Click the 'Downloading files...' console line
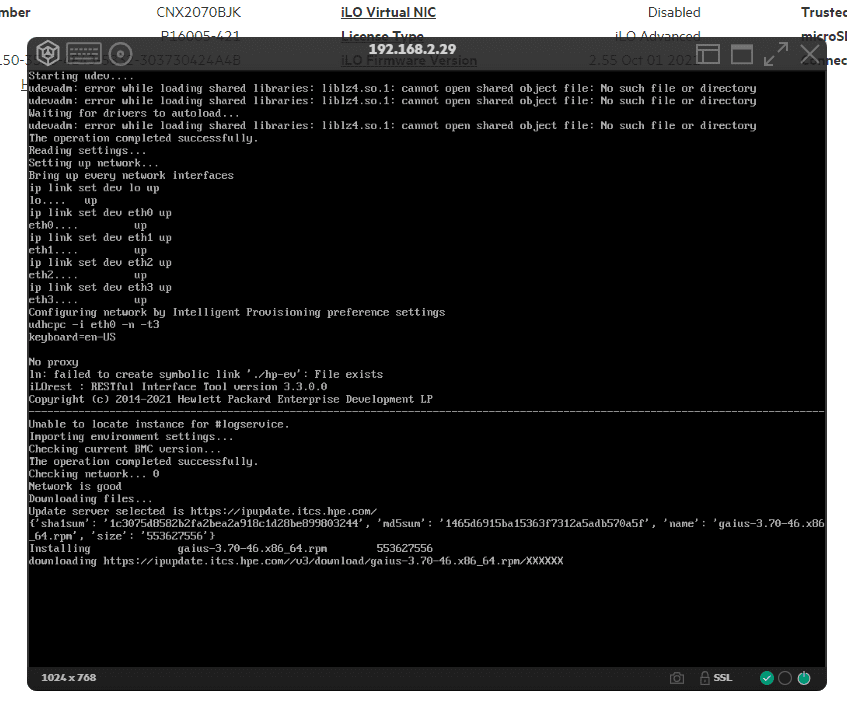 (90, 499)
